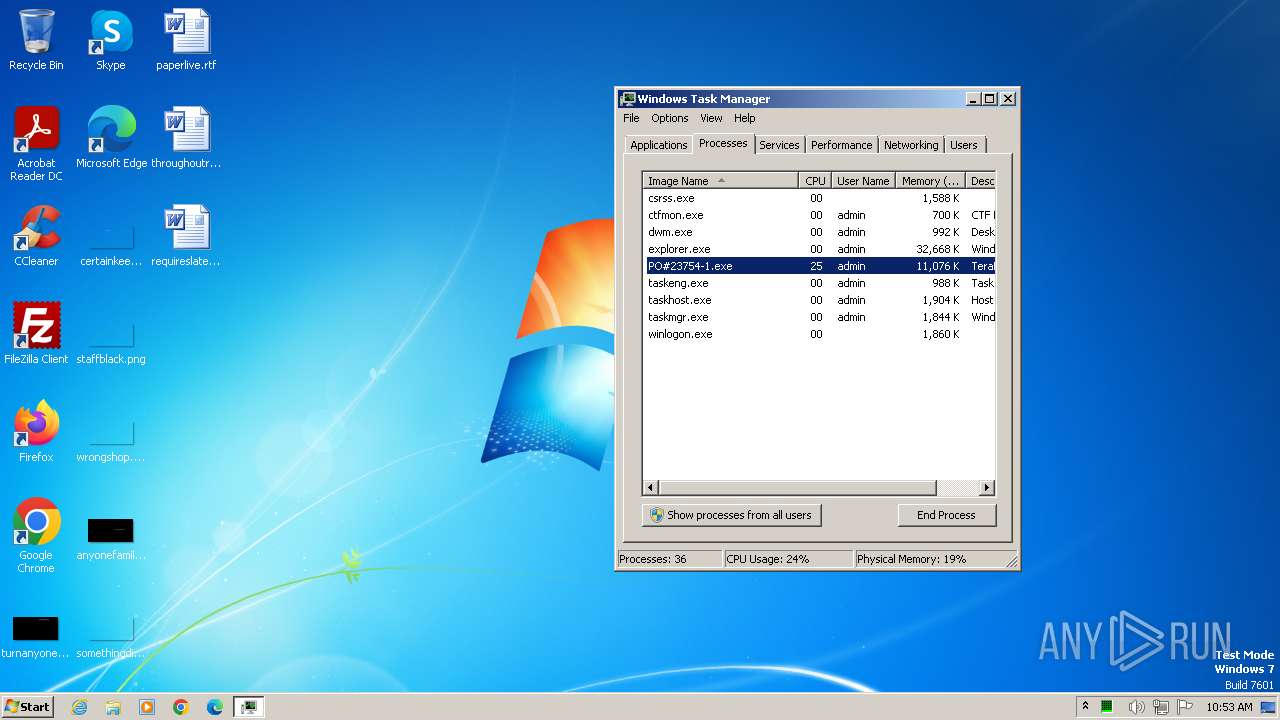Screen dimensions: 1280x720
Task: Select the paperlive.rtf document icon
Action: click(x=186, y=40)
